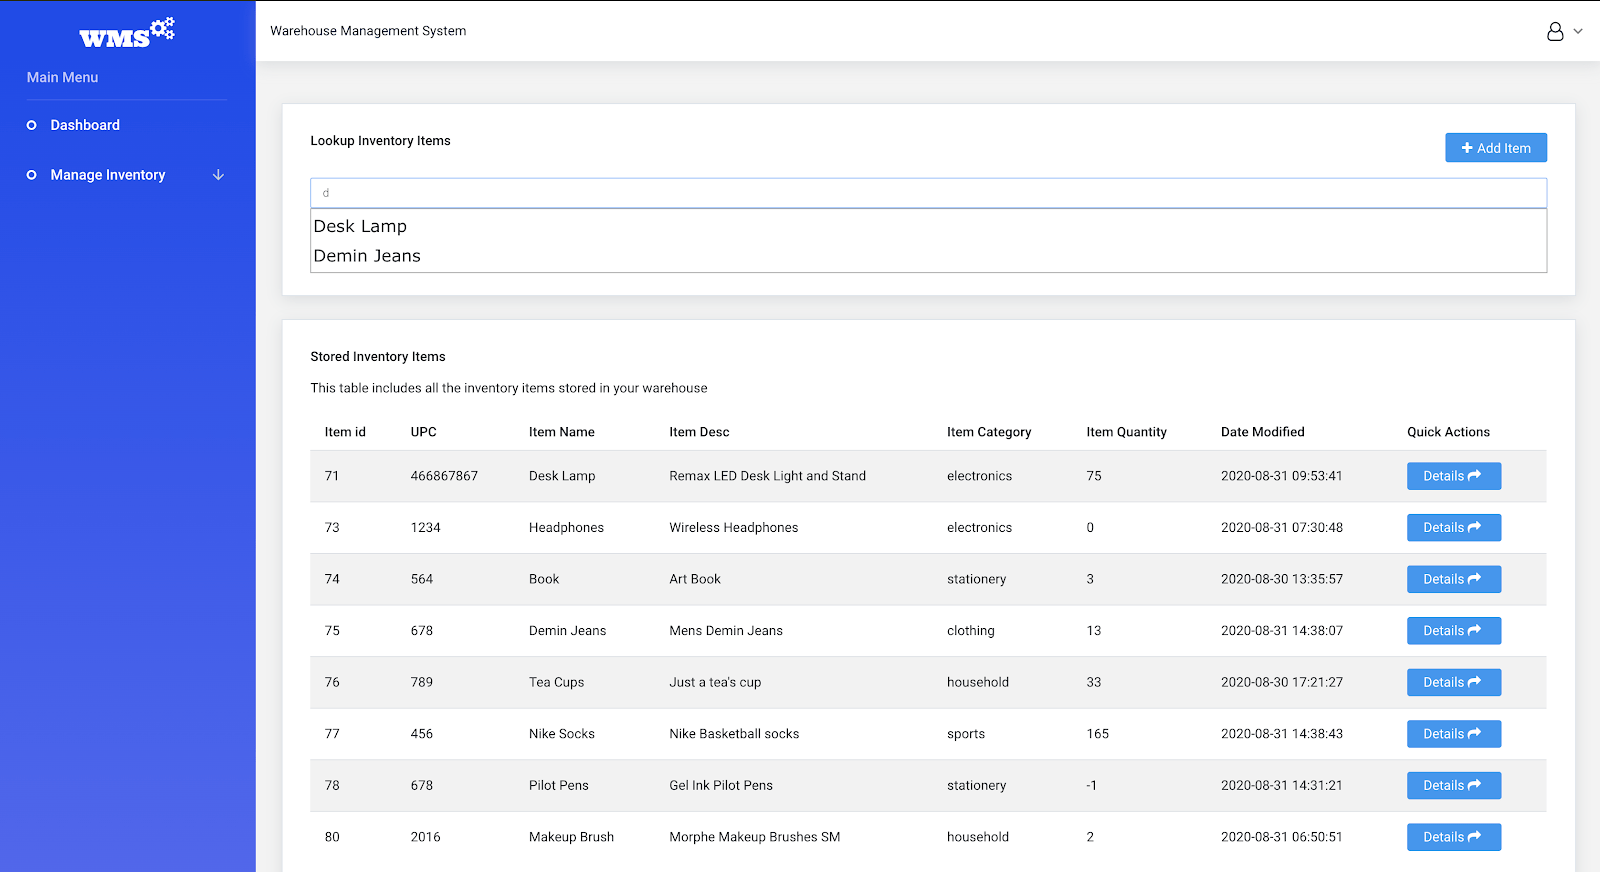Click the Dashboard circle bullet icon
This screenshot has width=1600, height=872.
32,125
